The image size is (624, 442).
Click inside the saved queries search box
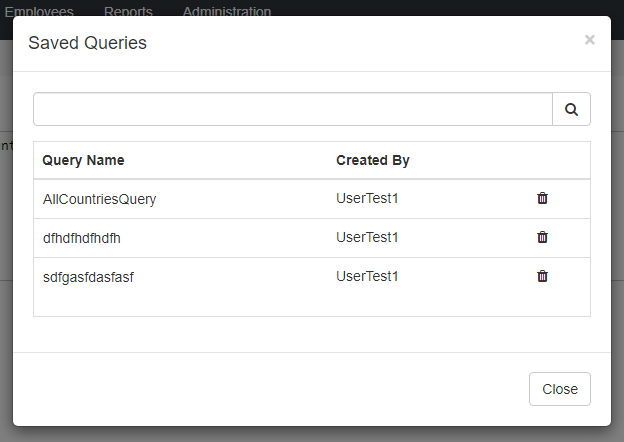(x=292, y=110)
